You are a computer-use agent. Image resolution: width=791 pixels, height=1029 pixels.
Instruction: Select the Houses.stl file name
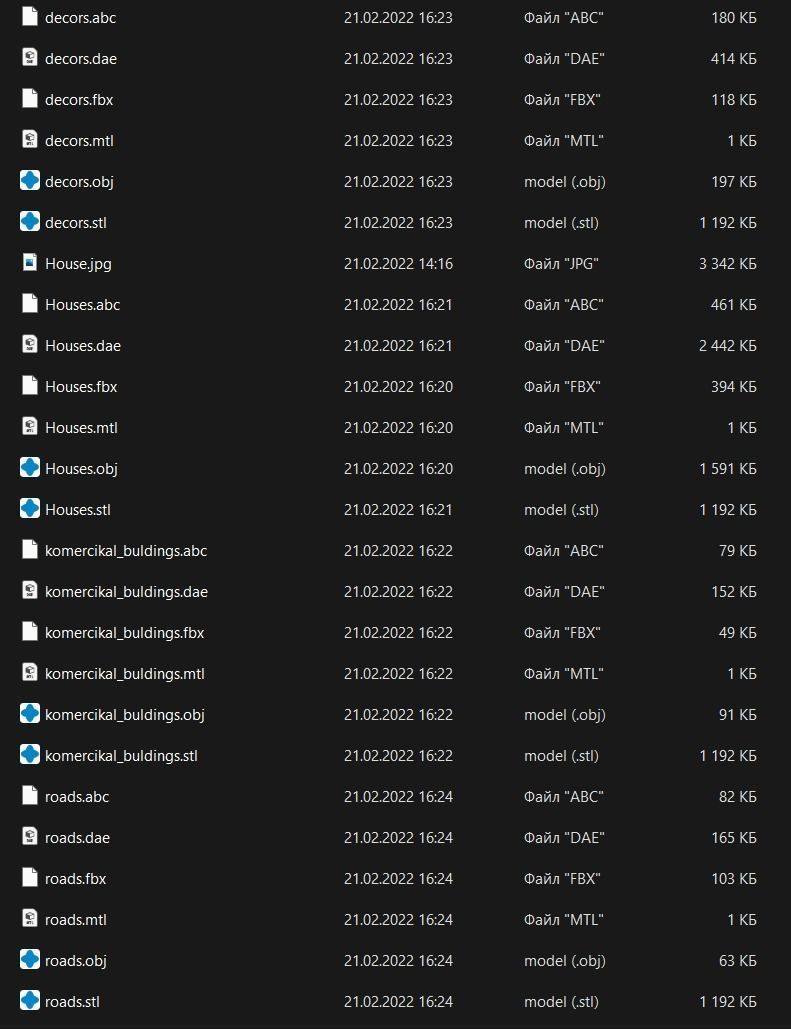[78, 509]
